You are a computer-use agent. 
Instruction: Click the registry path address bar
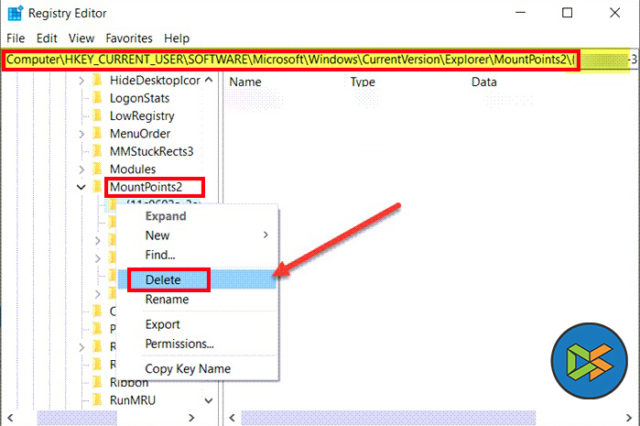[320, 60]
